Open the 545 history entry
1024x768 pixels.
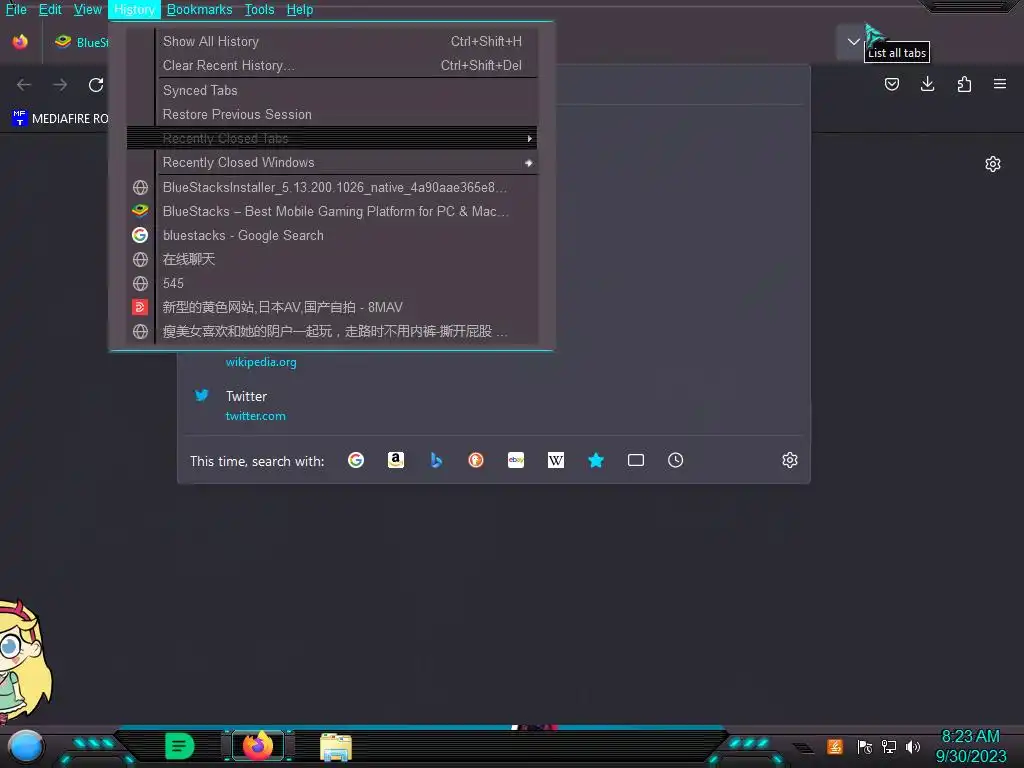332,283
